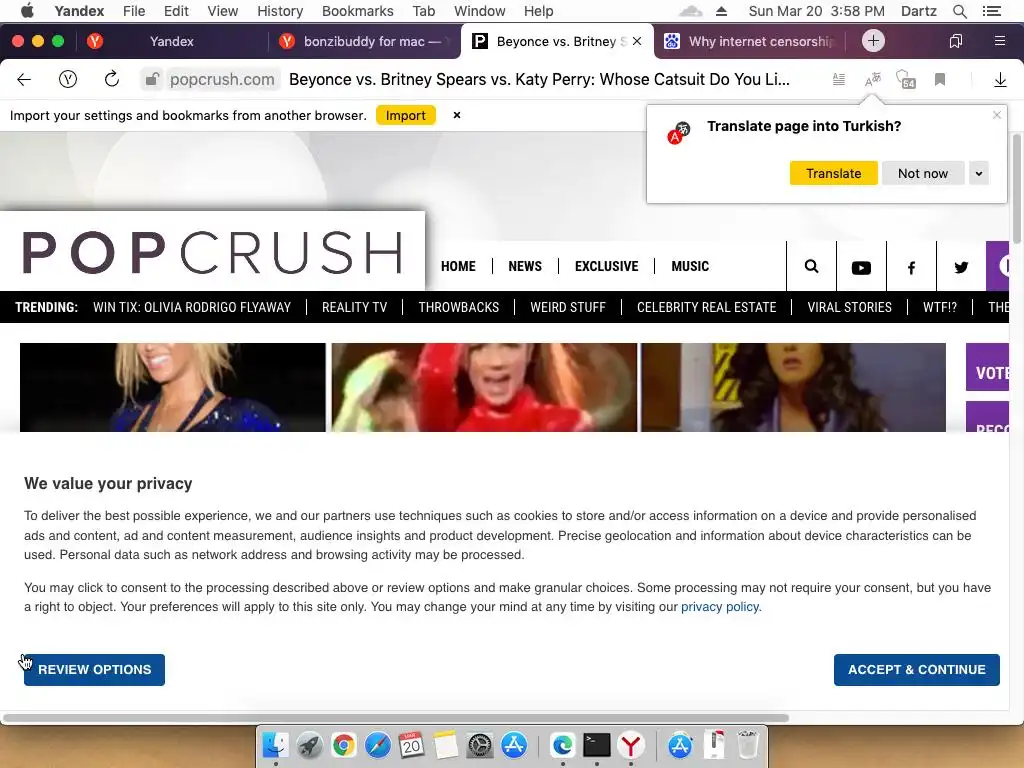Open Calendar in the Dock

point(411,744)
